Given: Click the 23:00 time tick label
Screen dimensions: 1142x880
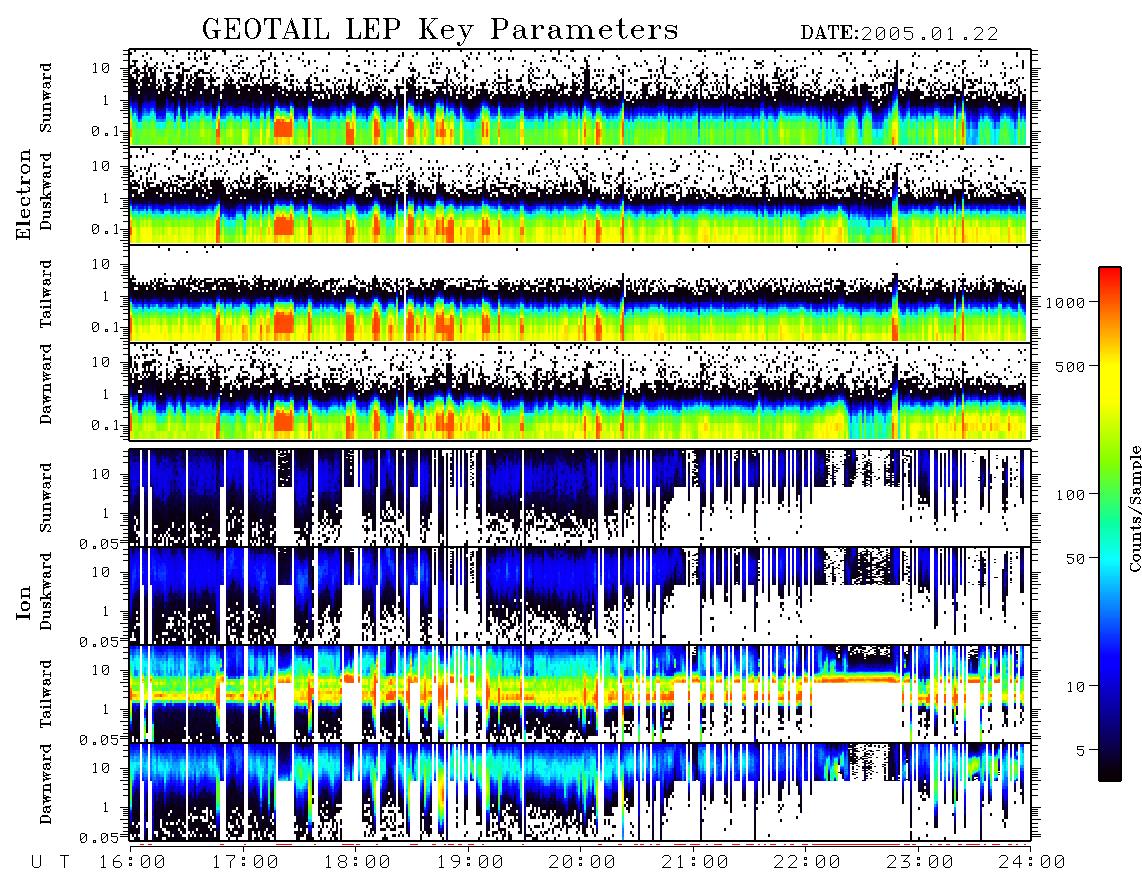Looking at the screenshot, I should pos(920,863).
